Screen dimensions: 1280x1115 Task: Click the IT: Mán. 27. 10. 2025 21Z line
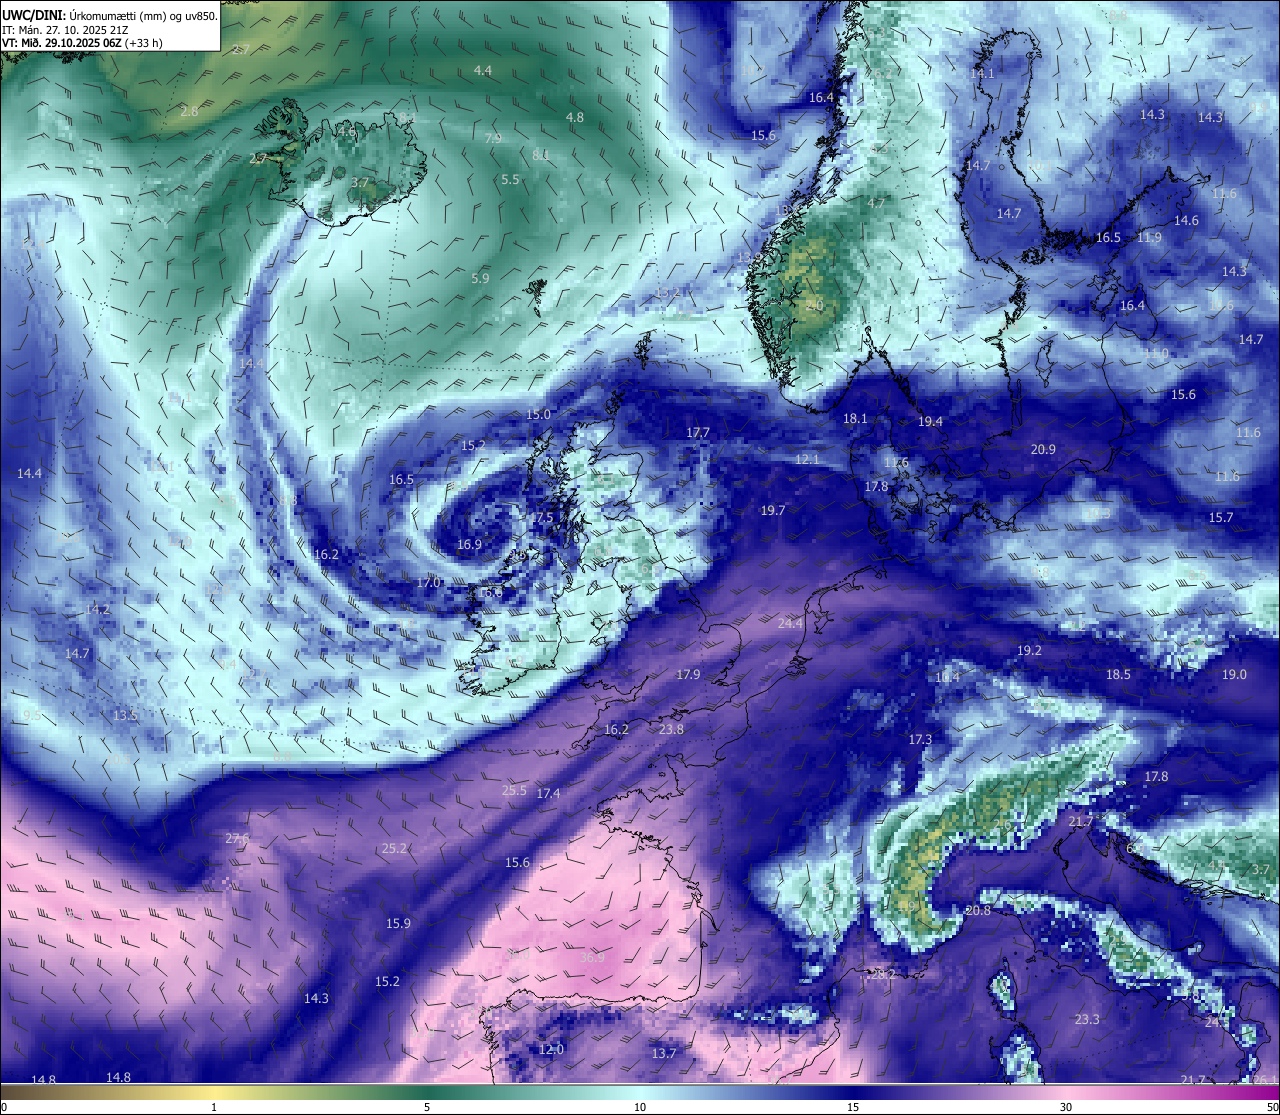click(x=65, y=29)
